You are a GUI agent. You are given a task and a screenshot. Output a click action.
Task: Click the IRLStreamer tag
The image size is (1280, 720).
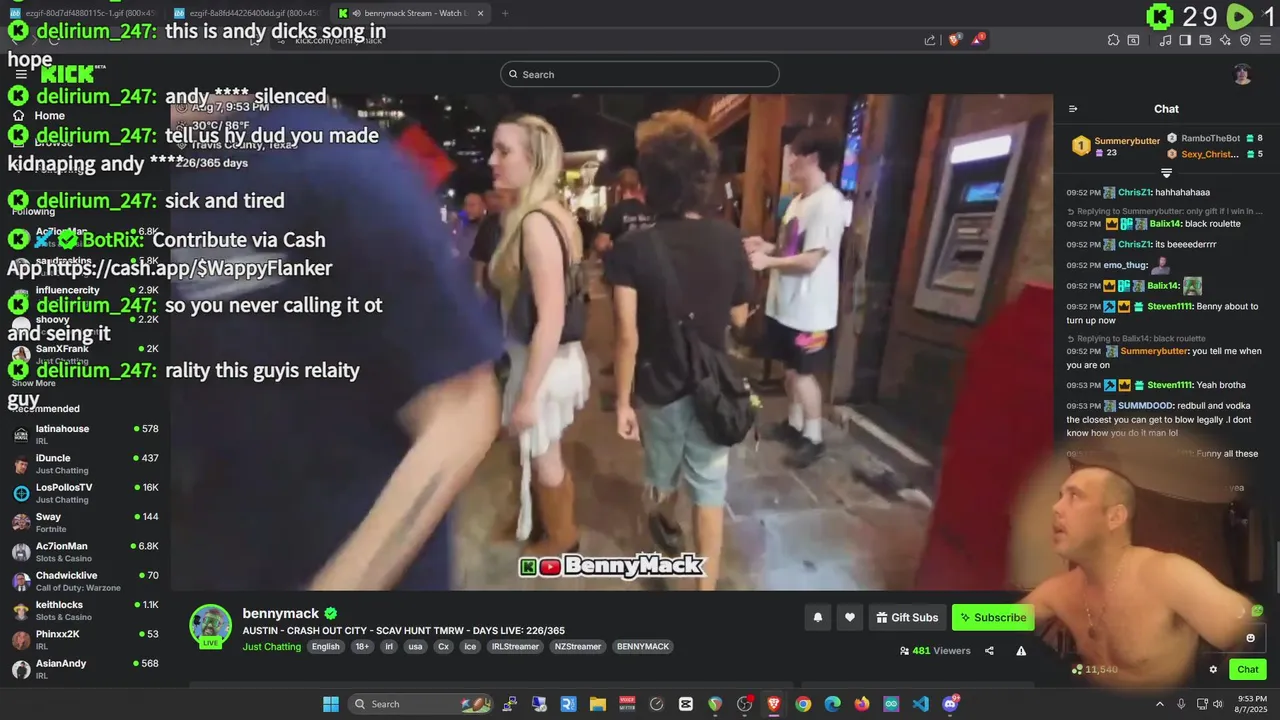(x=515, y=647)
